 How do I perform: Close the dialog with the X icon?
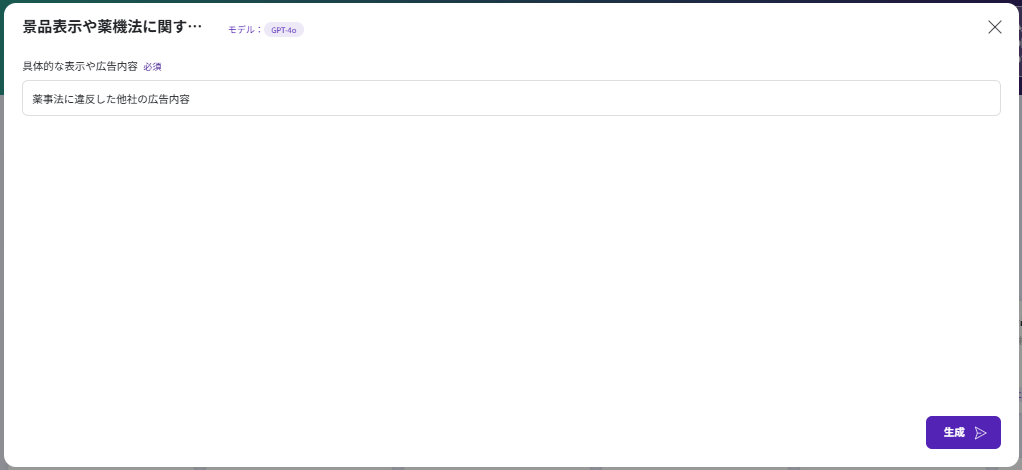(x=994, y=27)
